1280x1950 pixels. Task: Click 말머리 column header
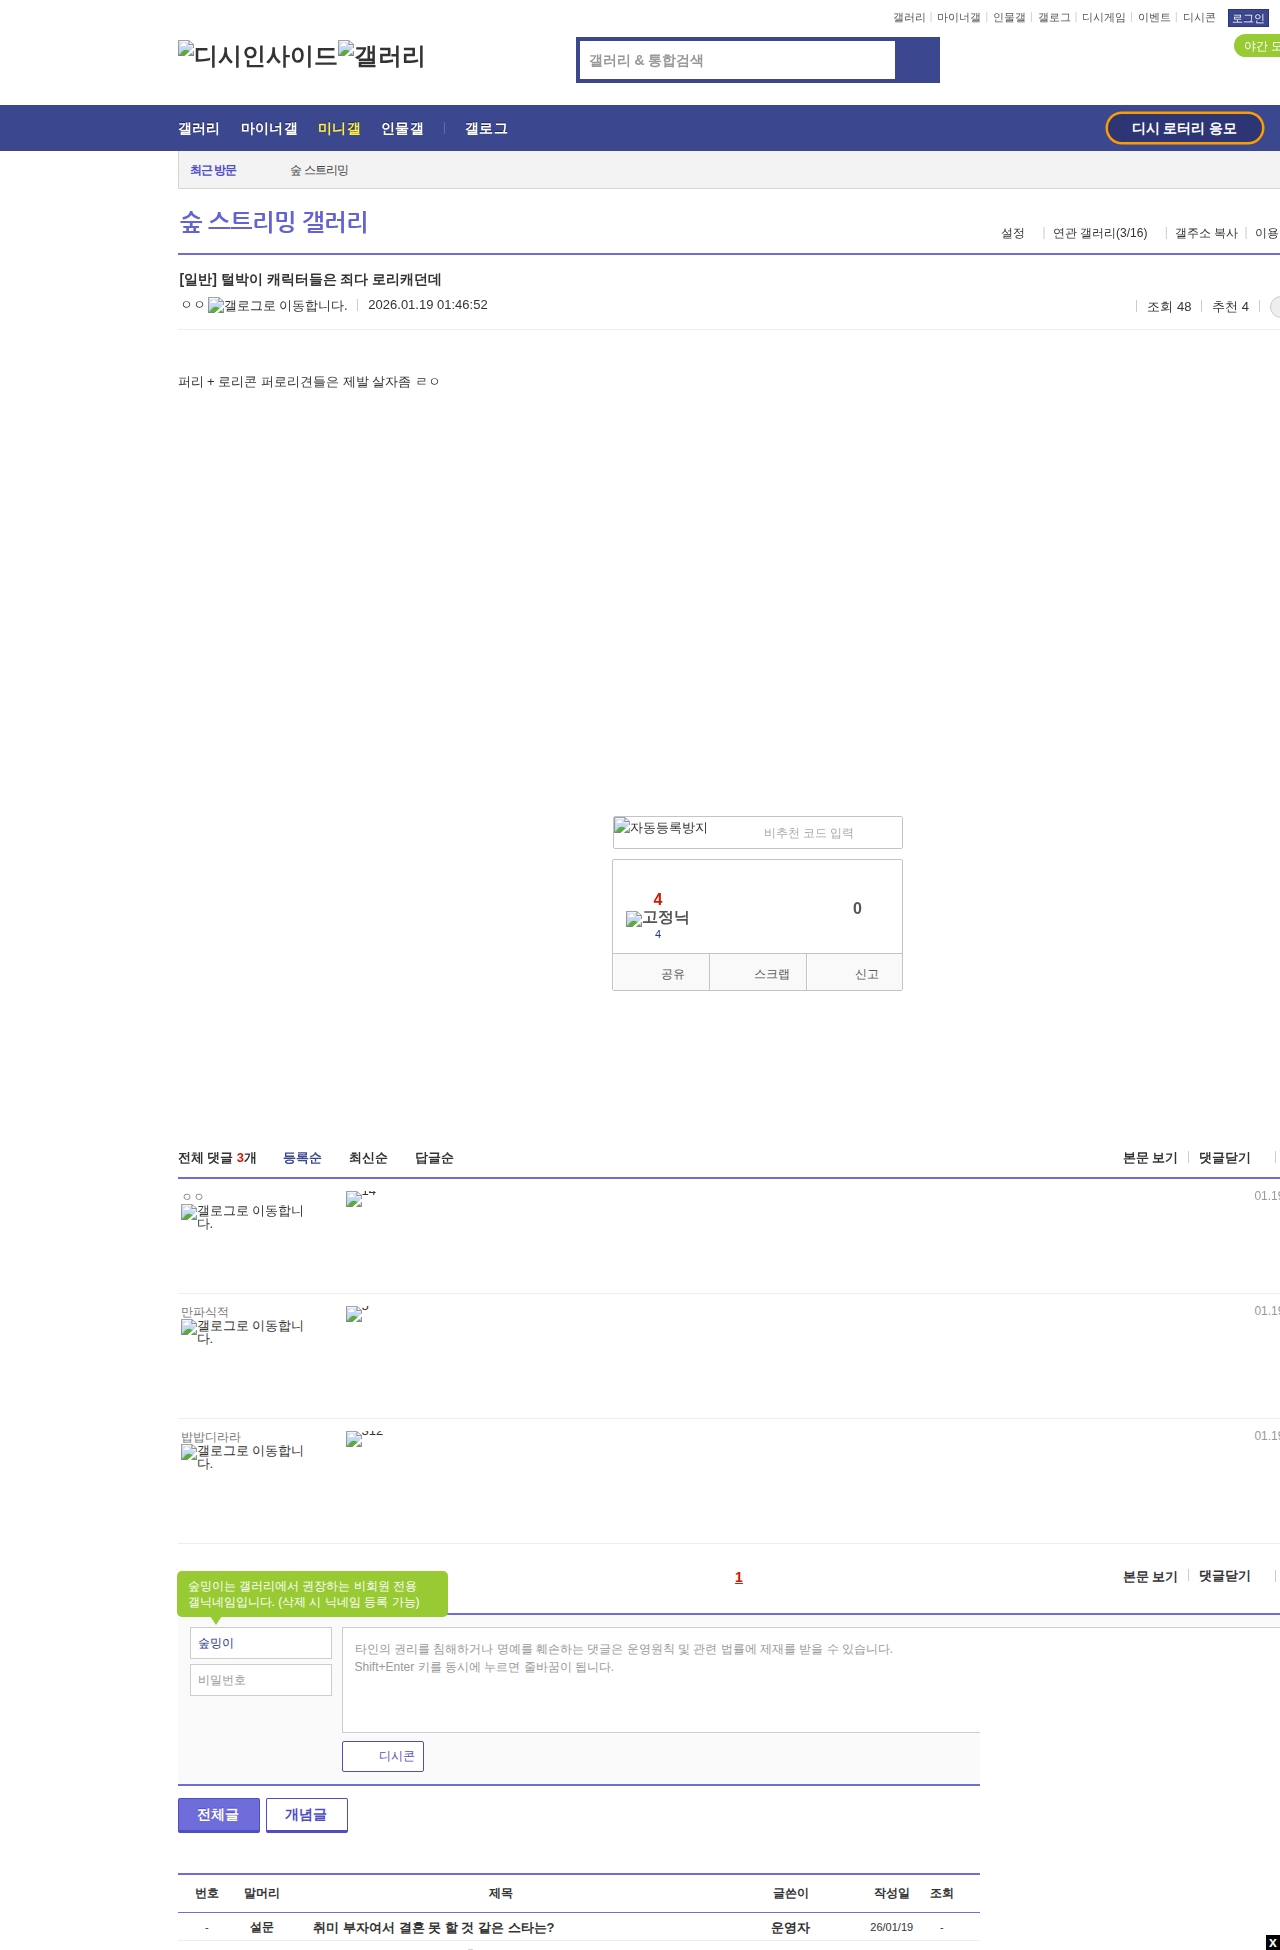[x=262, y=1893]
